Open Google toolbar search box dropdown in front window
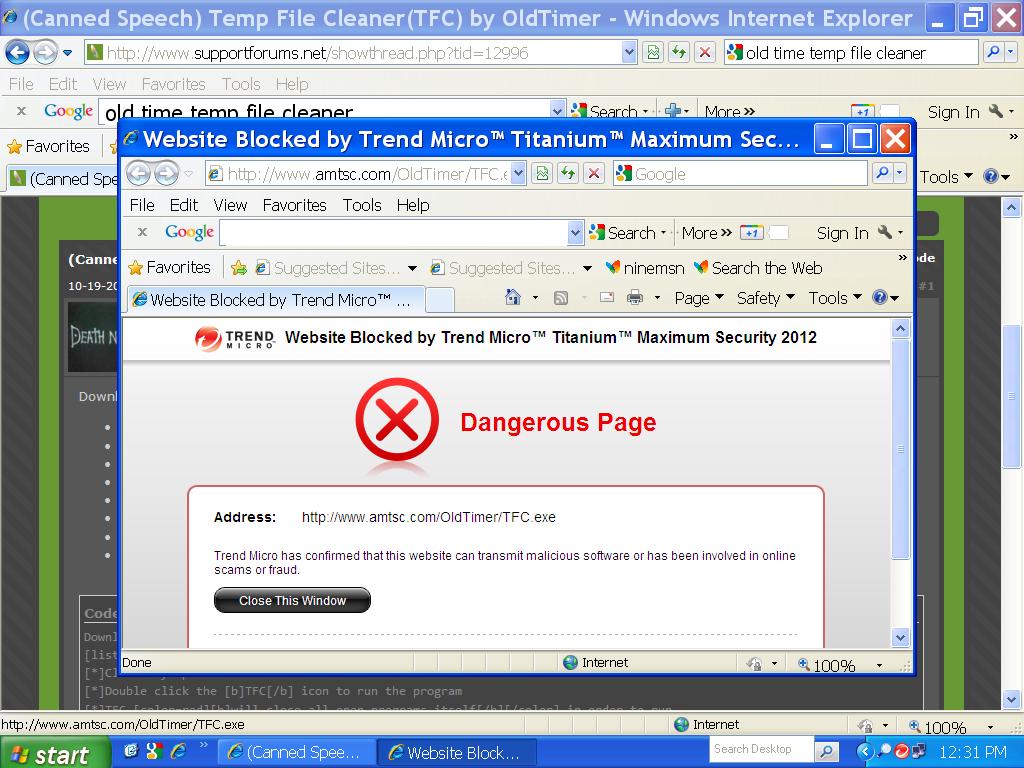This screenshot has width=1024, height=768. [x=575, y=232]
